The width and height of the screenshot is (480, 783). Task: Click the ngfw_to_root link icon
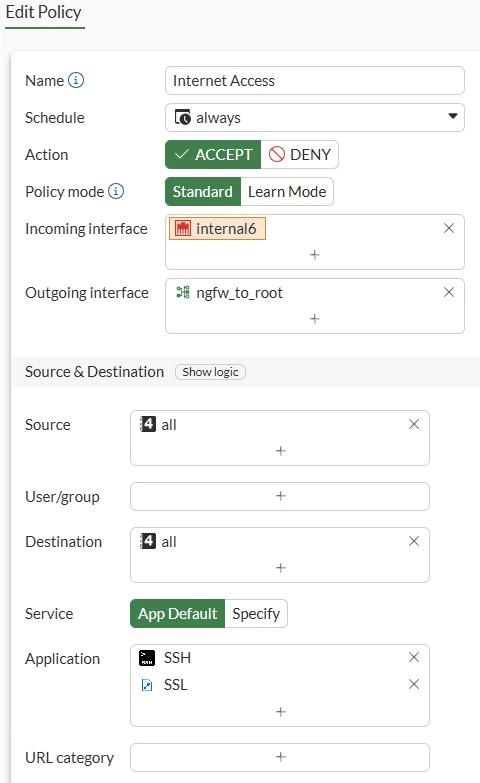(183, 292)
